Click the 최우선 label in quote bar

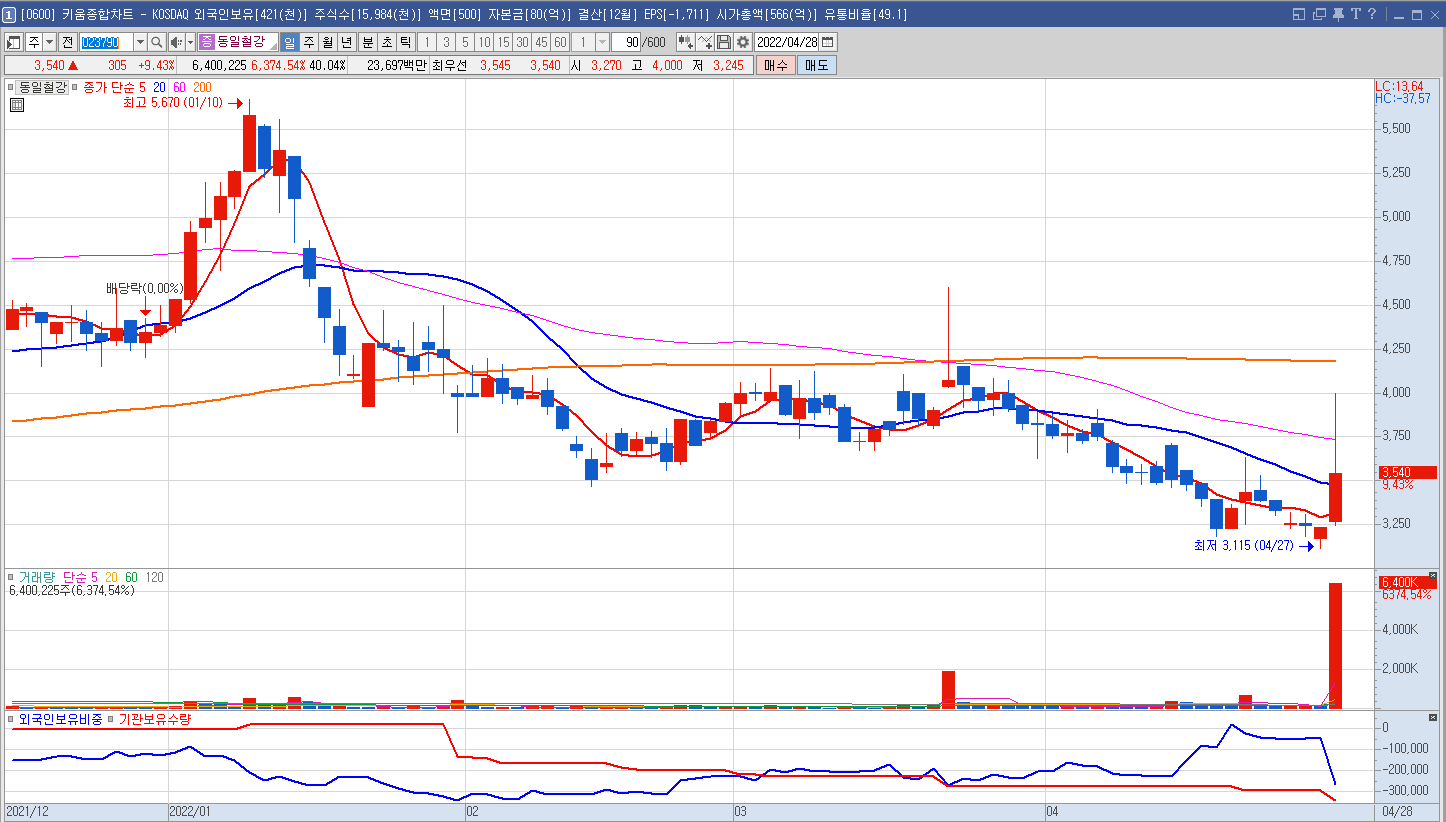449,65
